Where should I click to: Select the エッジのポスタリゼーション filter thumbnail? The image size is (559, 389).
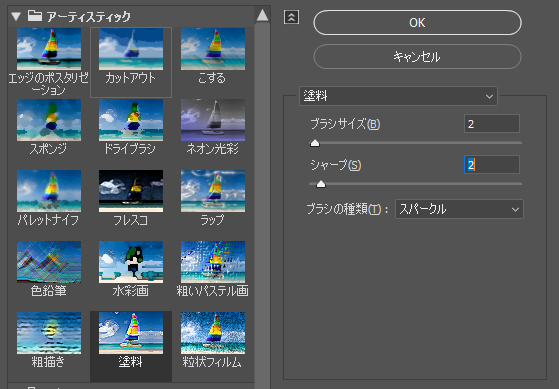[49, 49]
